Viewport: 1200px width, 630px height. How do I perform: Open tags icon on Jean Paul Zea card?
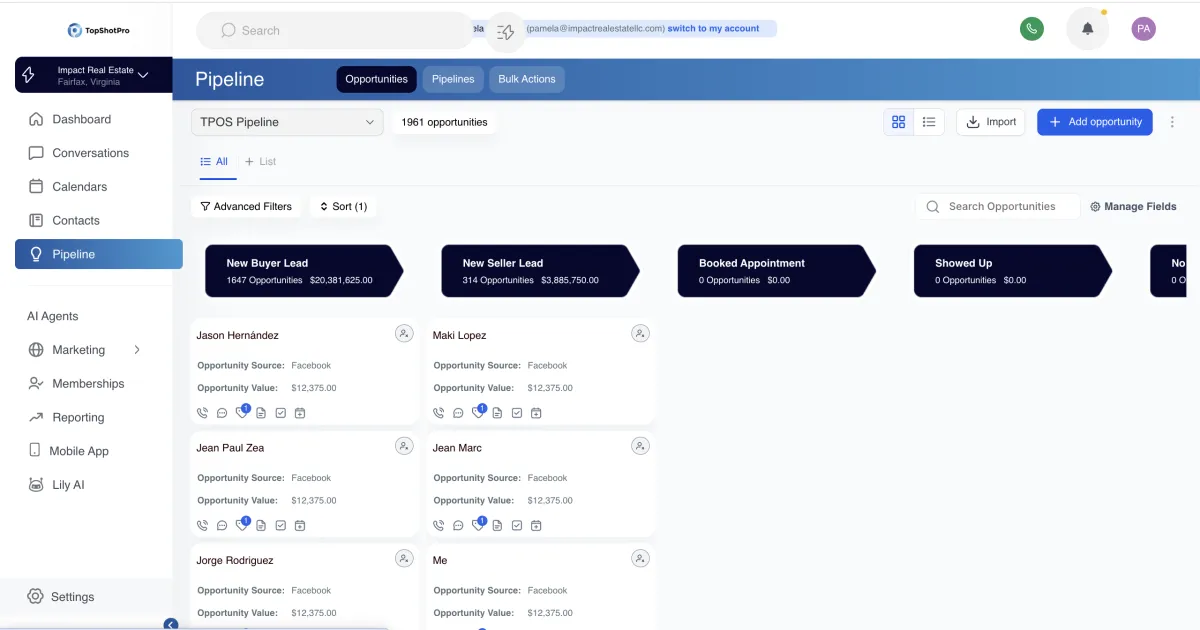[x=241, y=524]
